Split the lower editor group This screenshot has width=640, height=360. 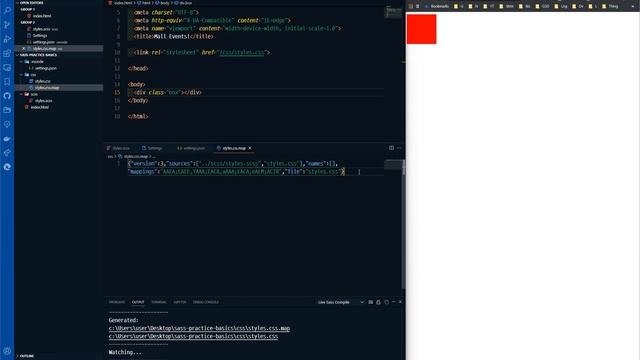(391, 148)
